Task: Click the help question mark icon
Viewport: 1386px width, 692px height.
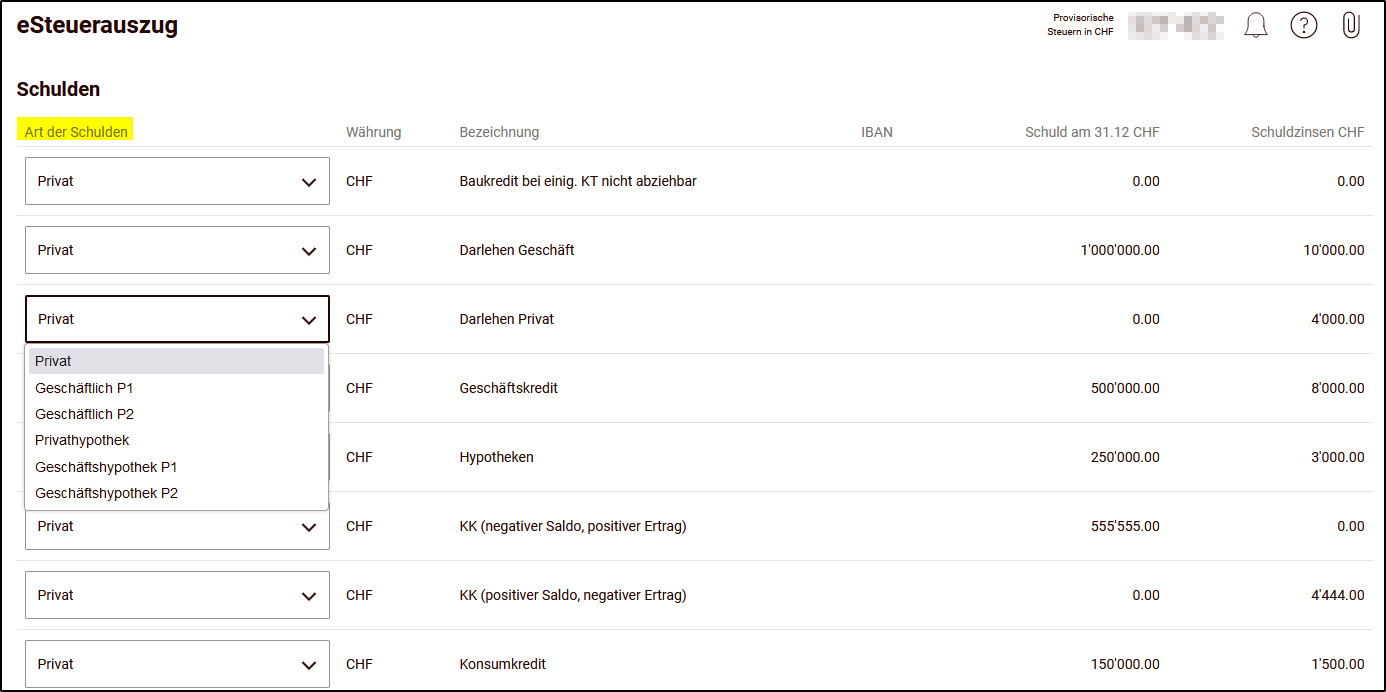Action: click(1304, 26)
